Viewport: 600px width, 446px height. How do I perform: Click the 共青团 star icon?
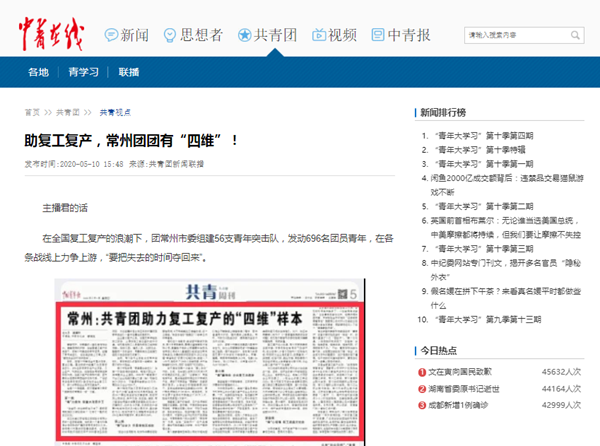point(245,35)
